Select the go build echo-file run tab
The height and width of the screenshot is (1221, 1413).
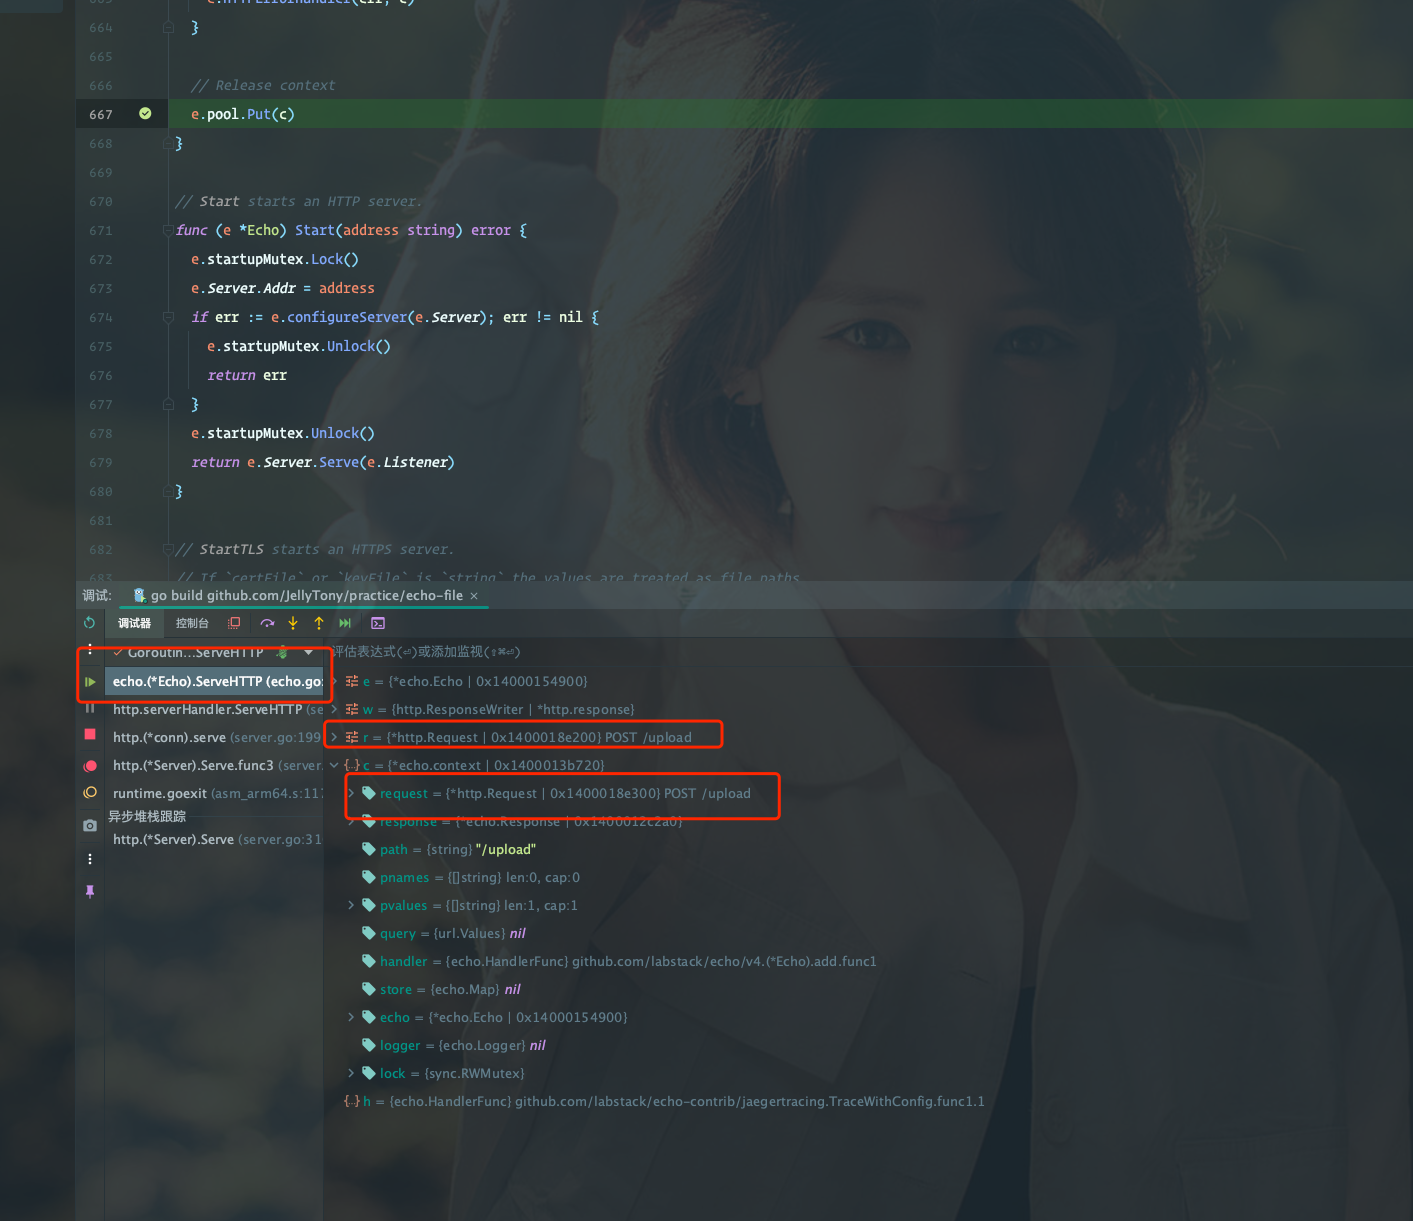(x=306, y=595)
